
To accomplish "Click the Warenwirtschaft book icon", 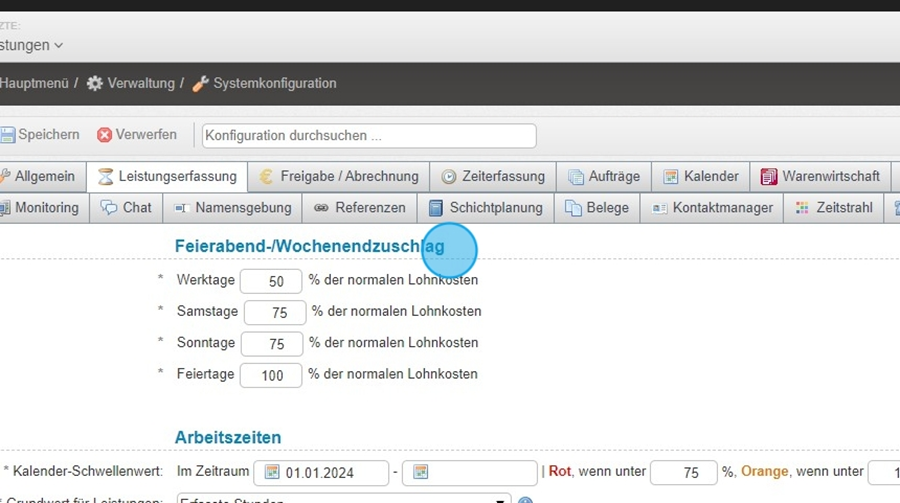I will (769, 177).
